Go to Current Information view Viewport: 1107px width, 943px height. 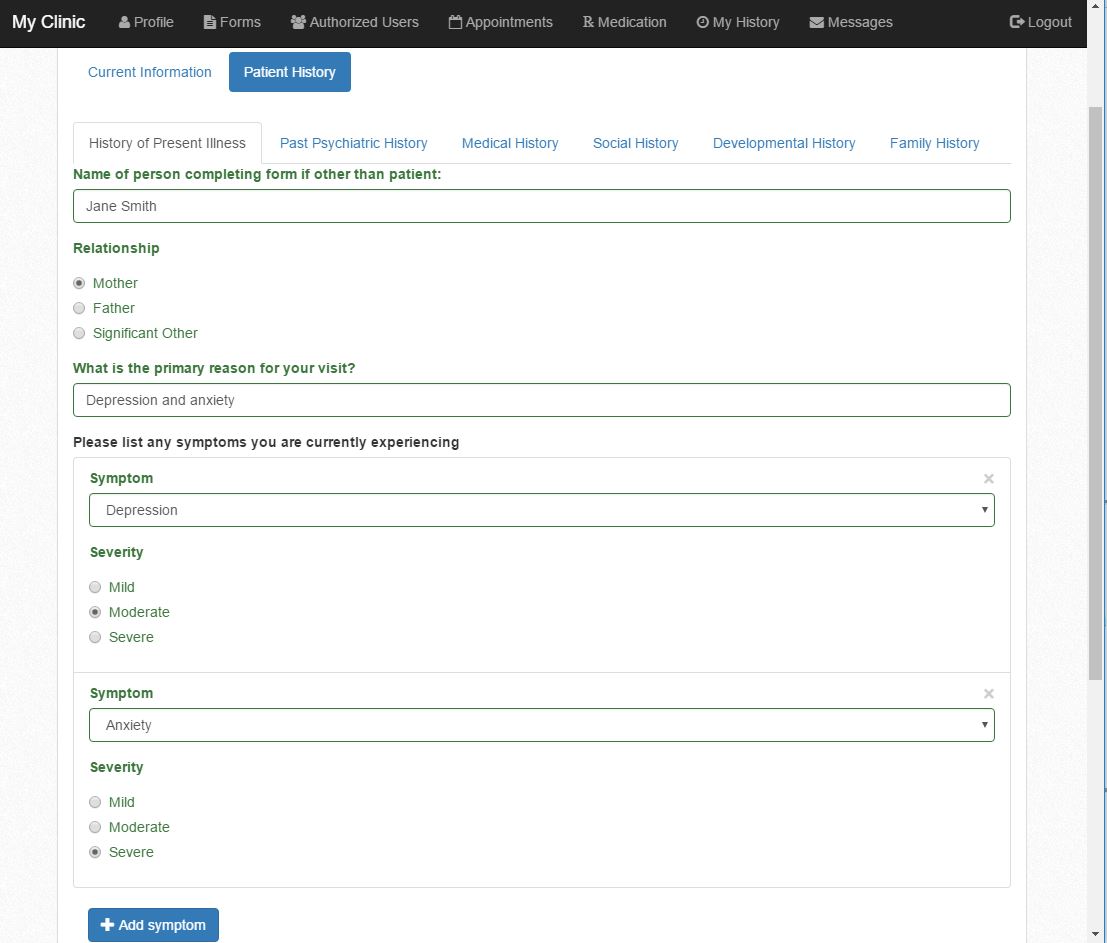click(x=149, y=72)
